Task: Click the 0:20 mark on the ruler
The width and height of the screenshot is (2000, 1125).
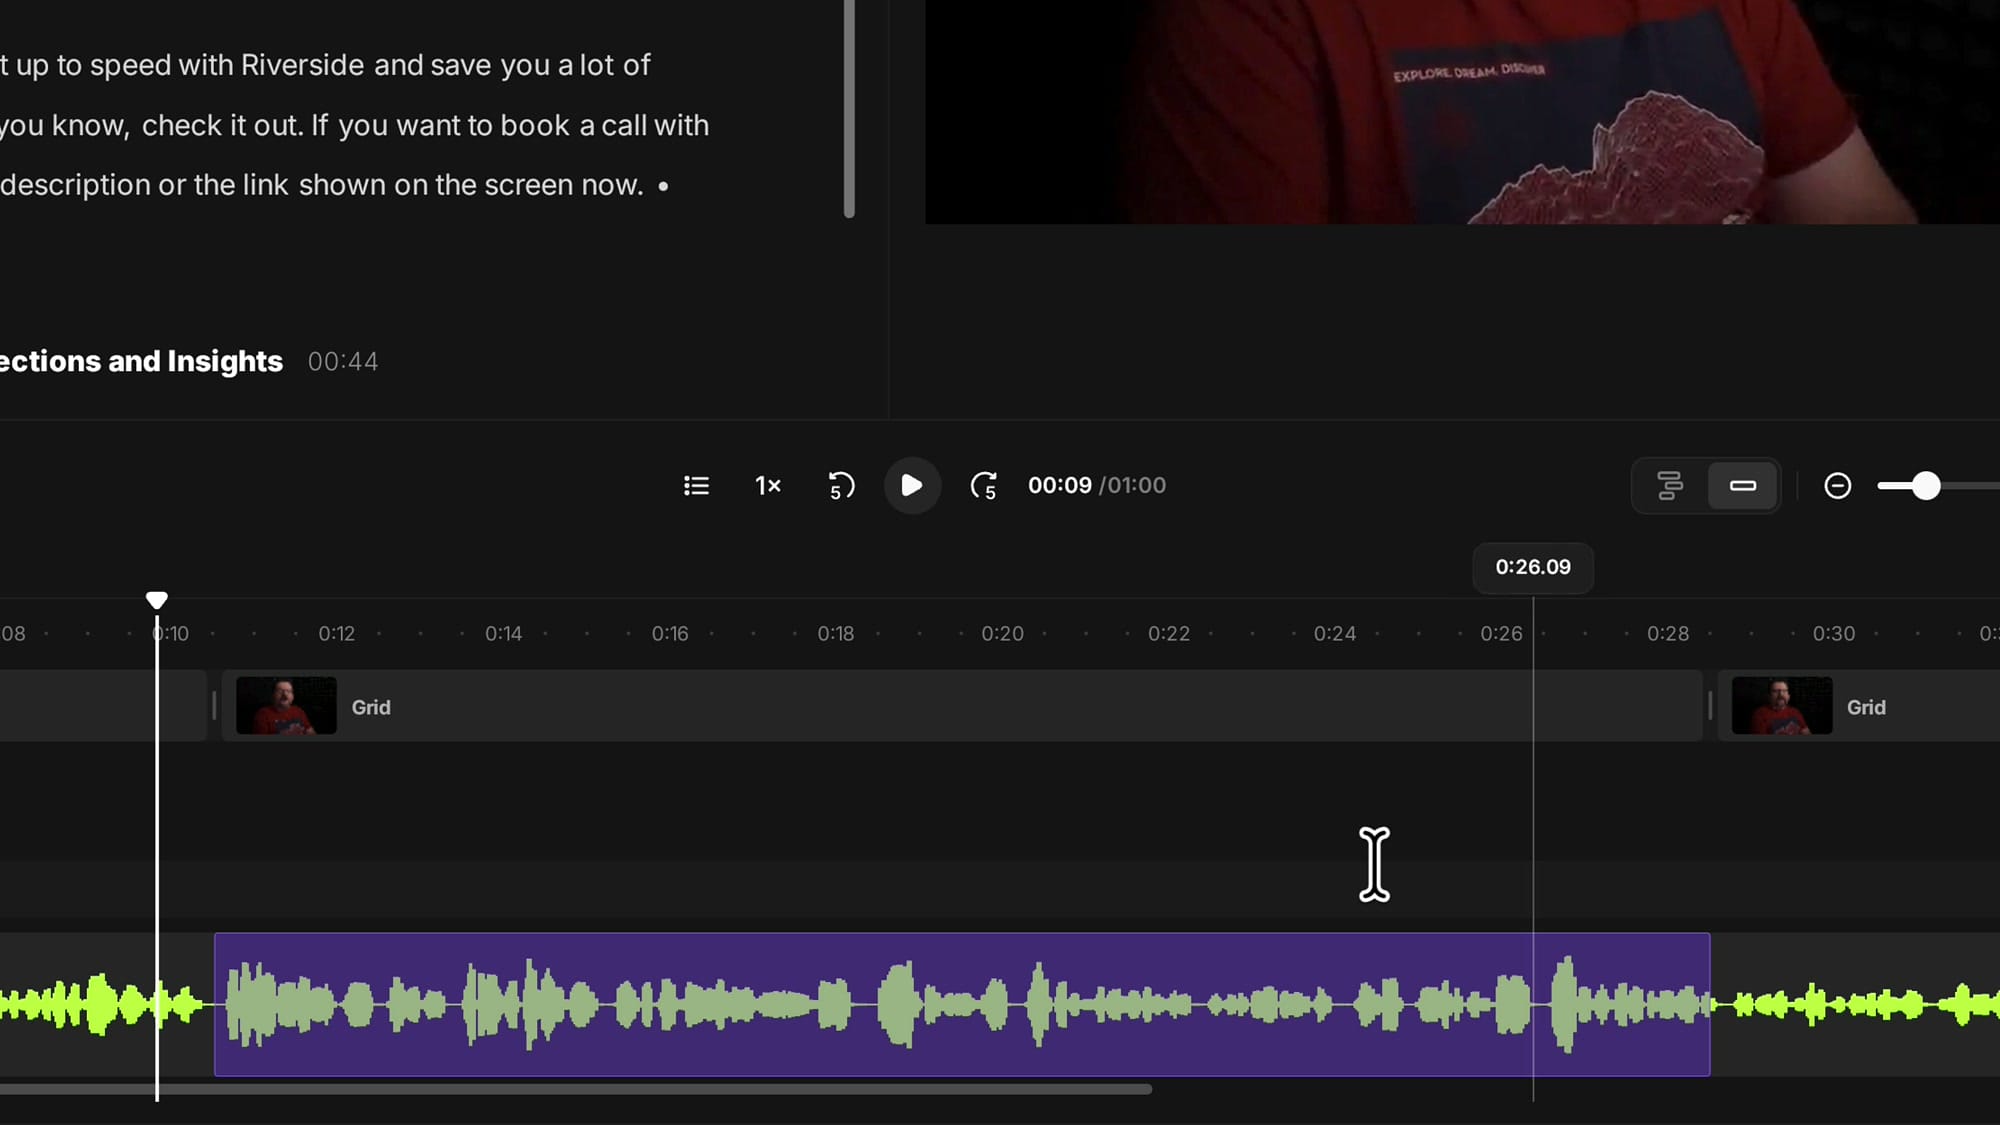Action: click(1002, 634)
